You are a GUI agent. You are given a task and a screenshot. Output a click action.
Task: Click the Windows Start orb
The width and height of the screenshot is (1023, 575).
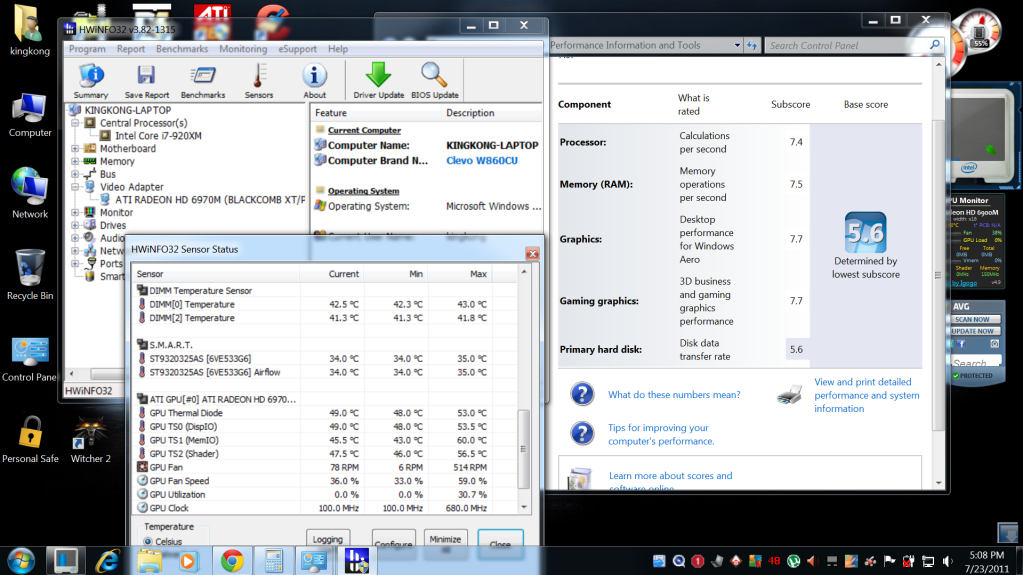[21, 561]
